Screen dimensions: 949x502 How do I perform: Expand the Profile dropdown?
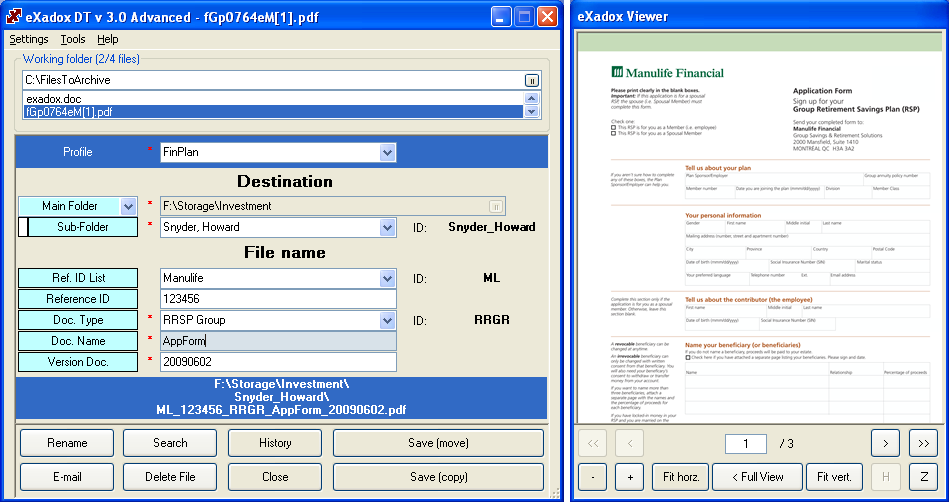388,152
